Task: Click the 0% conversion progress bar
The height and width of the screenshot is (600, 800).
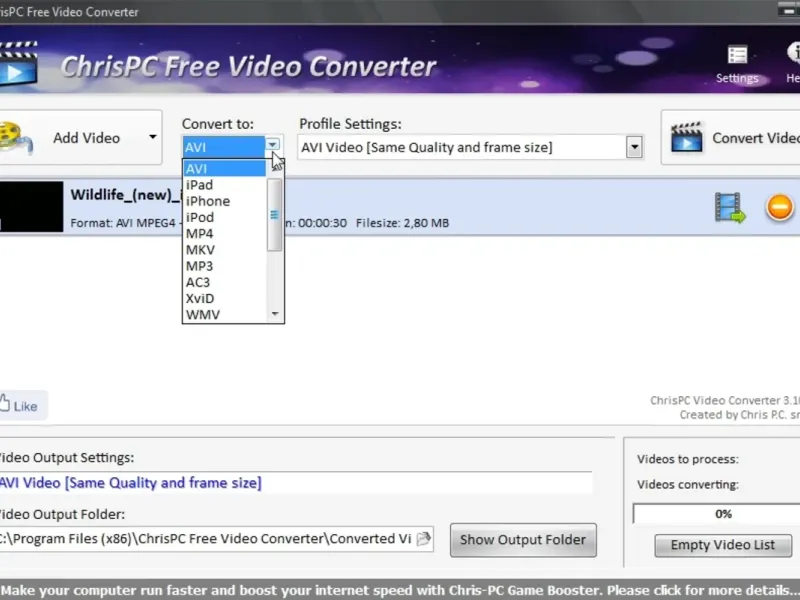Action: (716, 514)
